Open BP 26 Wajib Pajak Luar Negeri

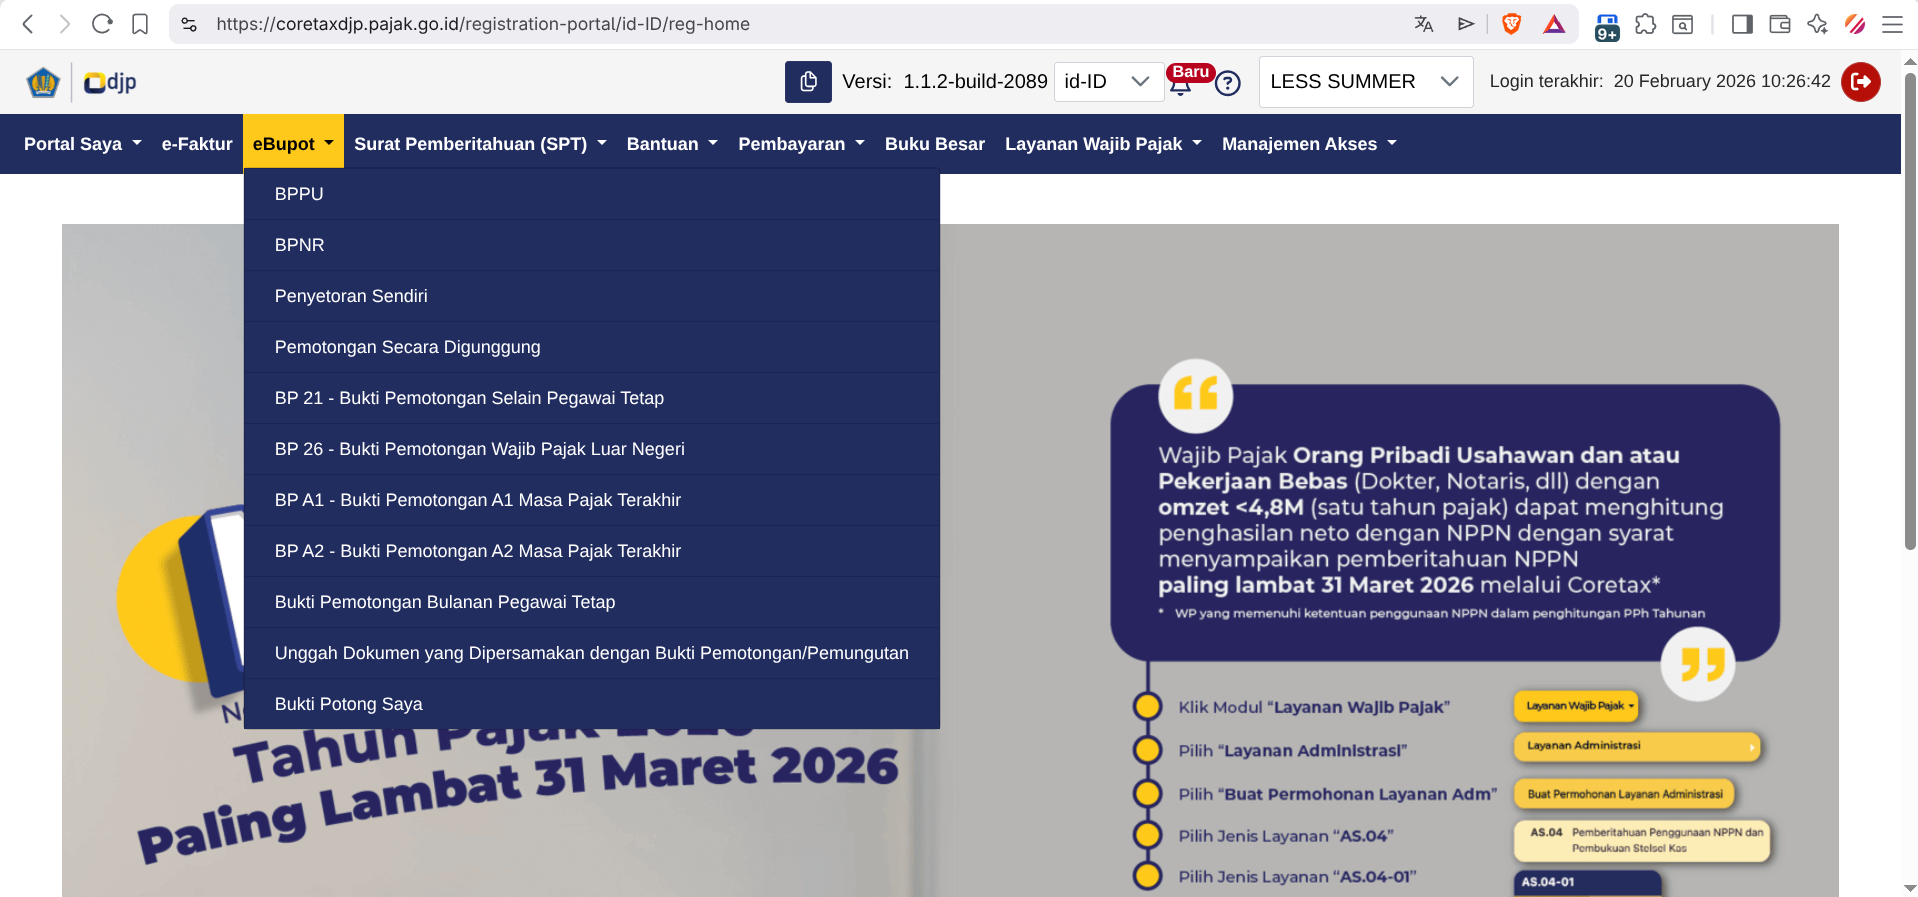[592, 449]
